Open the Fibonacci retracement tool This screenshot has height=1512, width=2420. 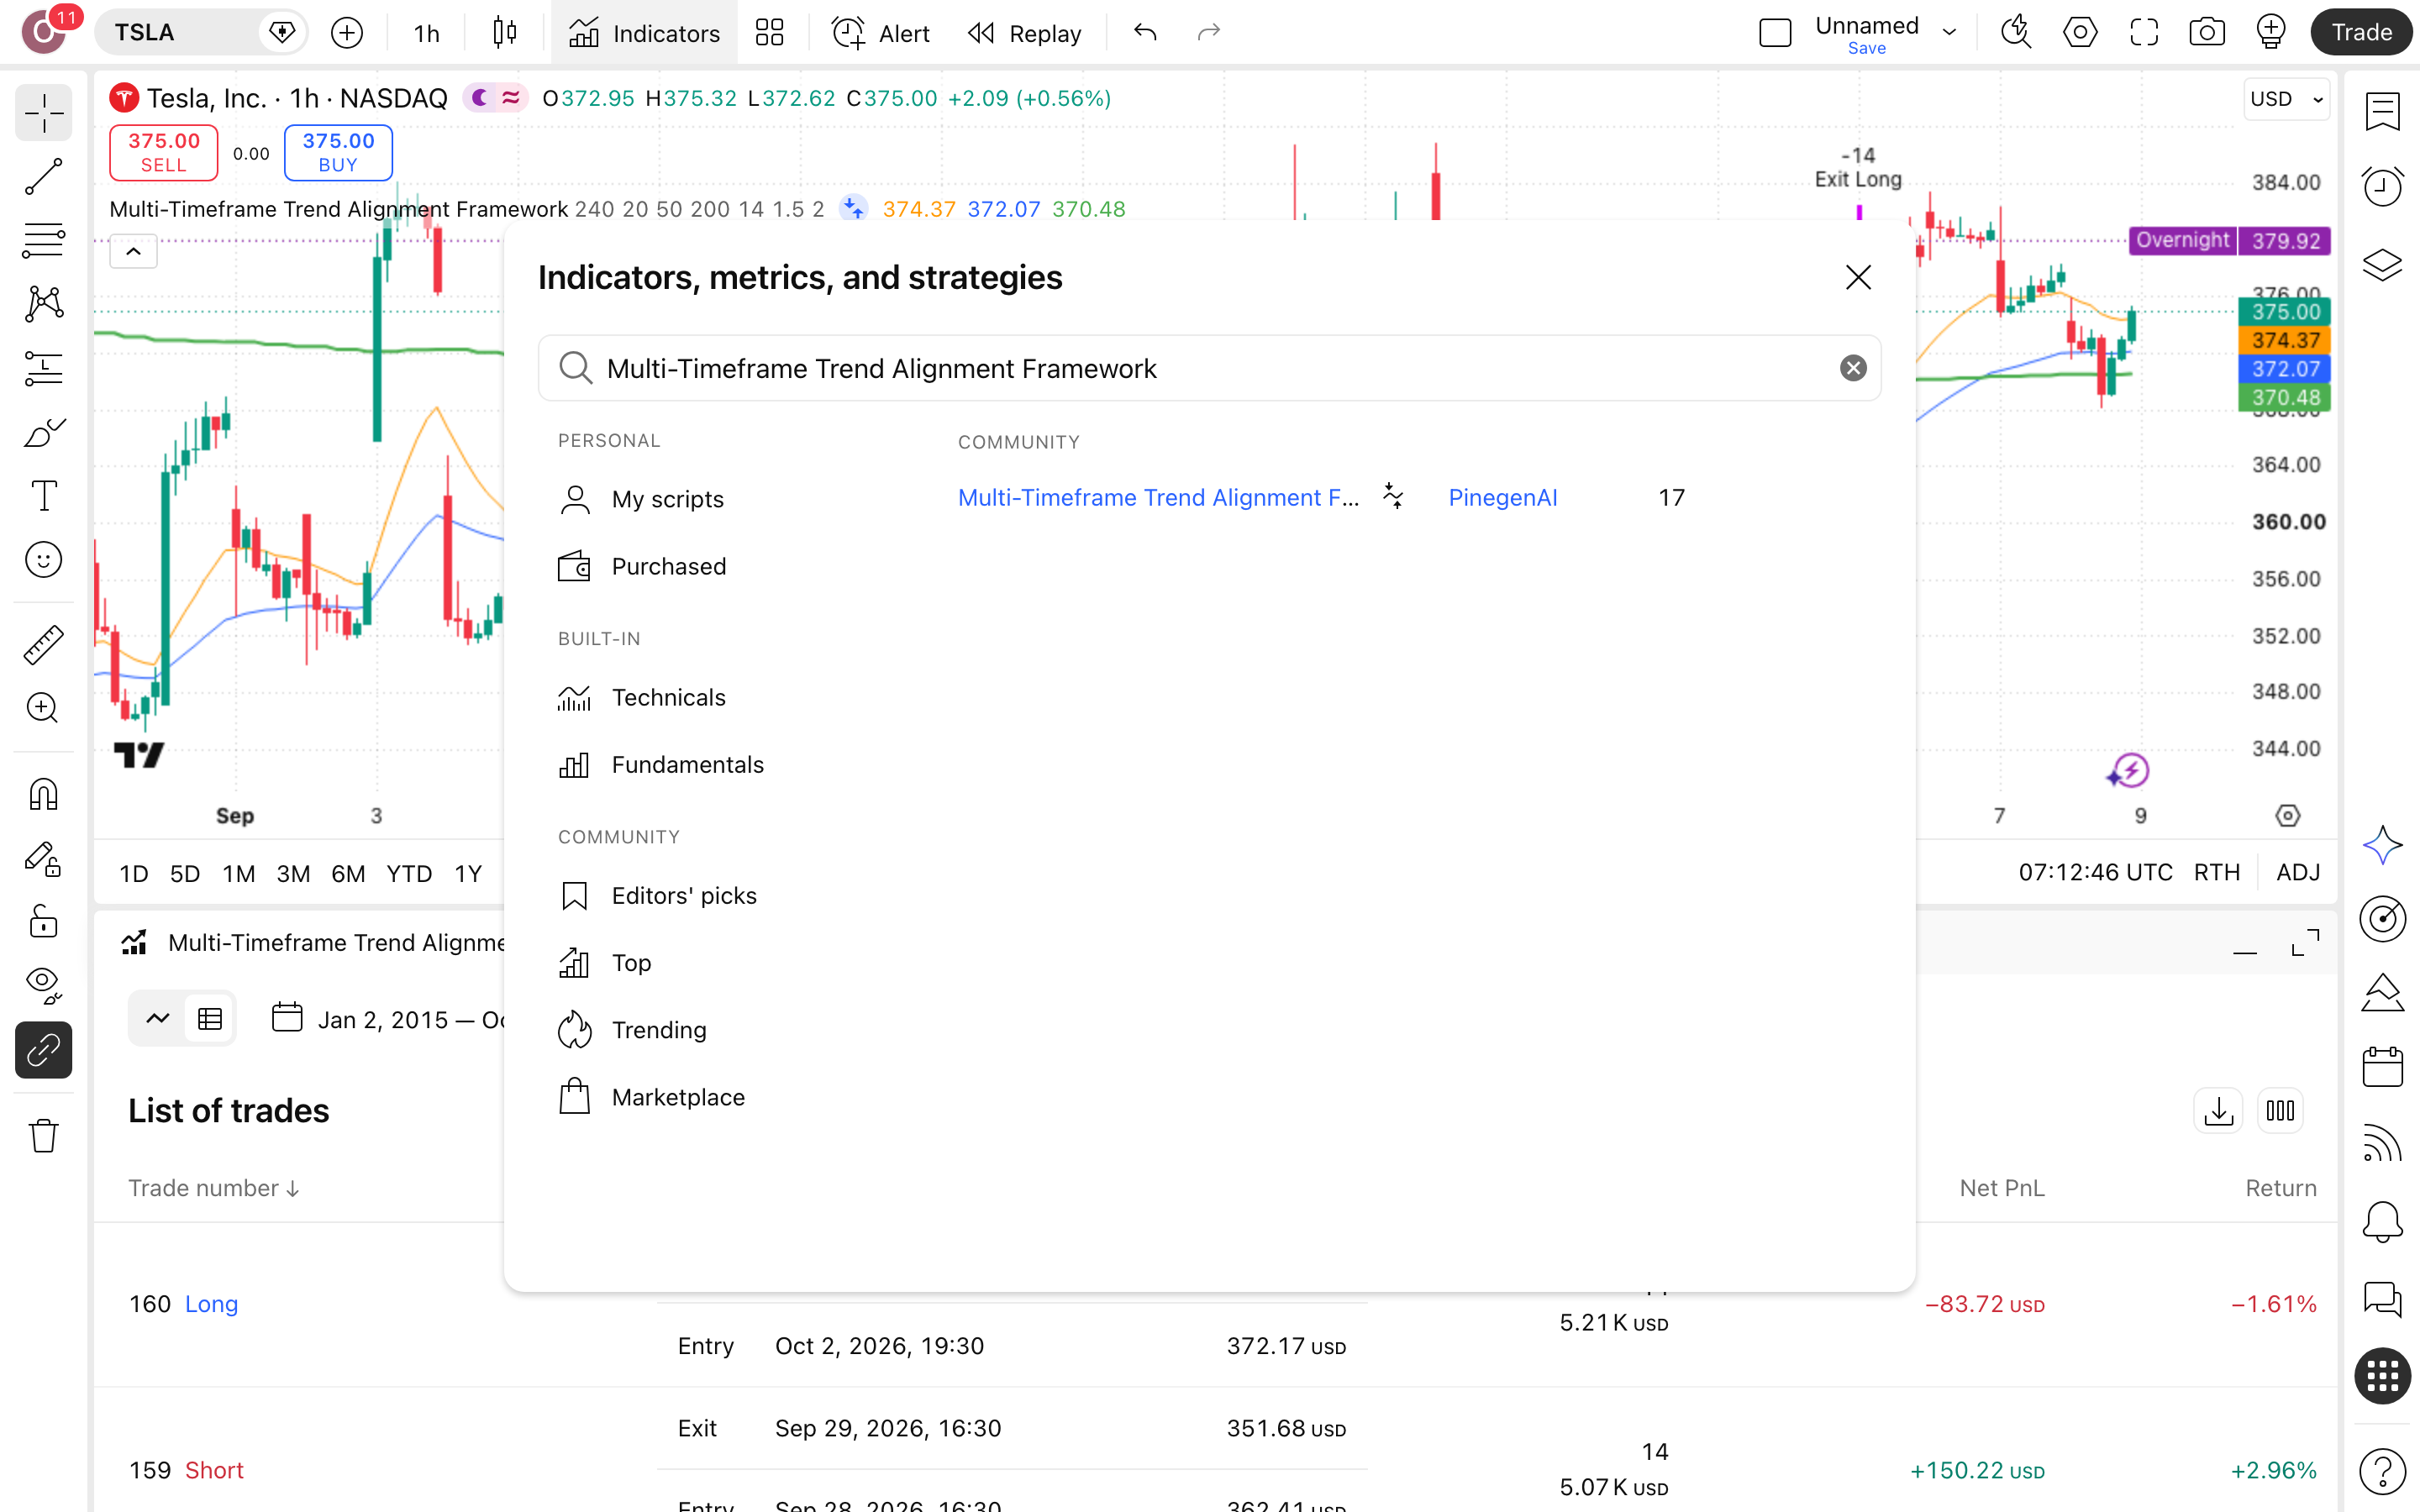pyautogui.click(x=43, y=240)
